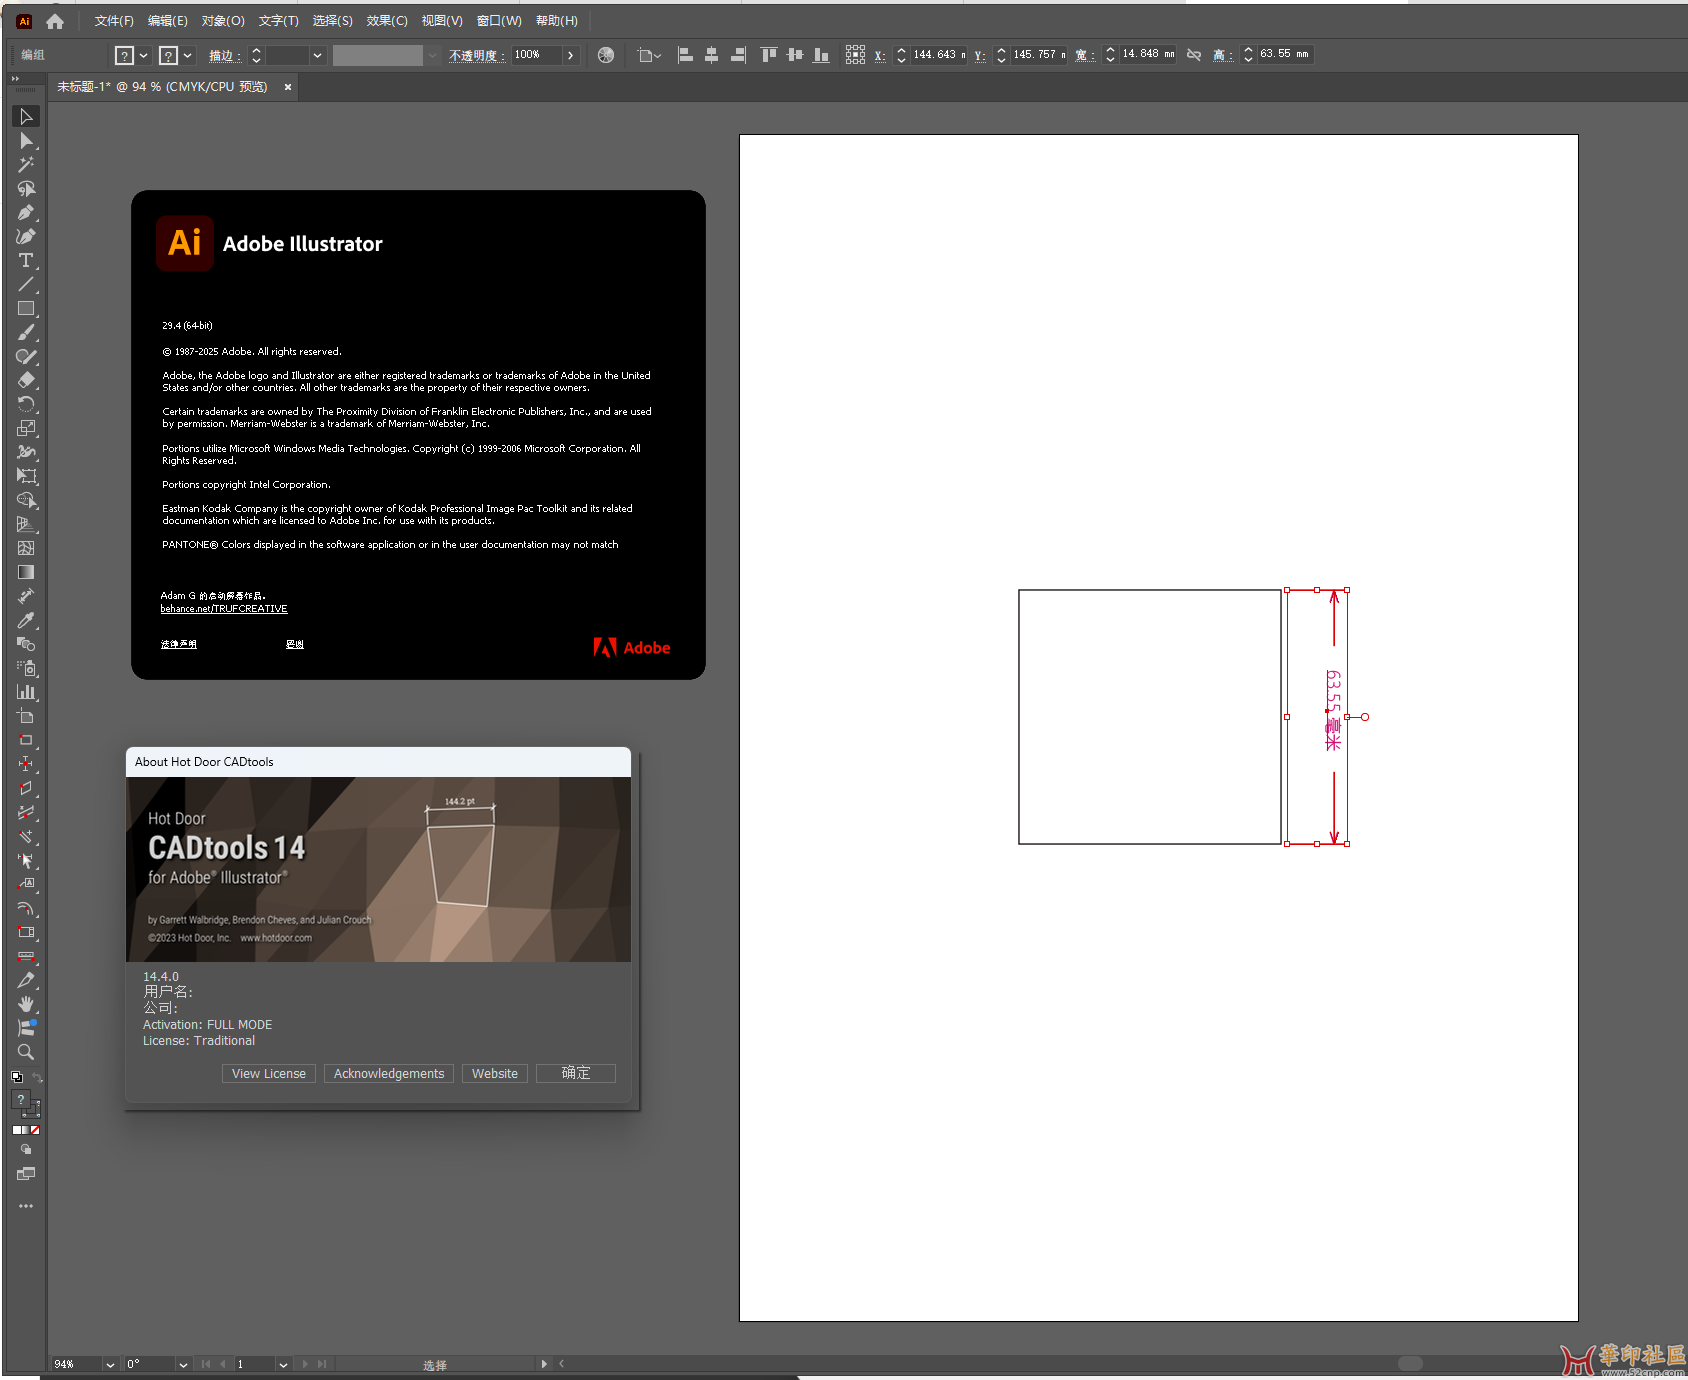
Task: Expand the stroke color dropdown
Action: (188, 56)
